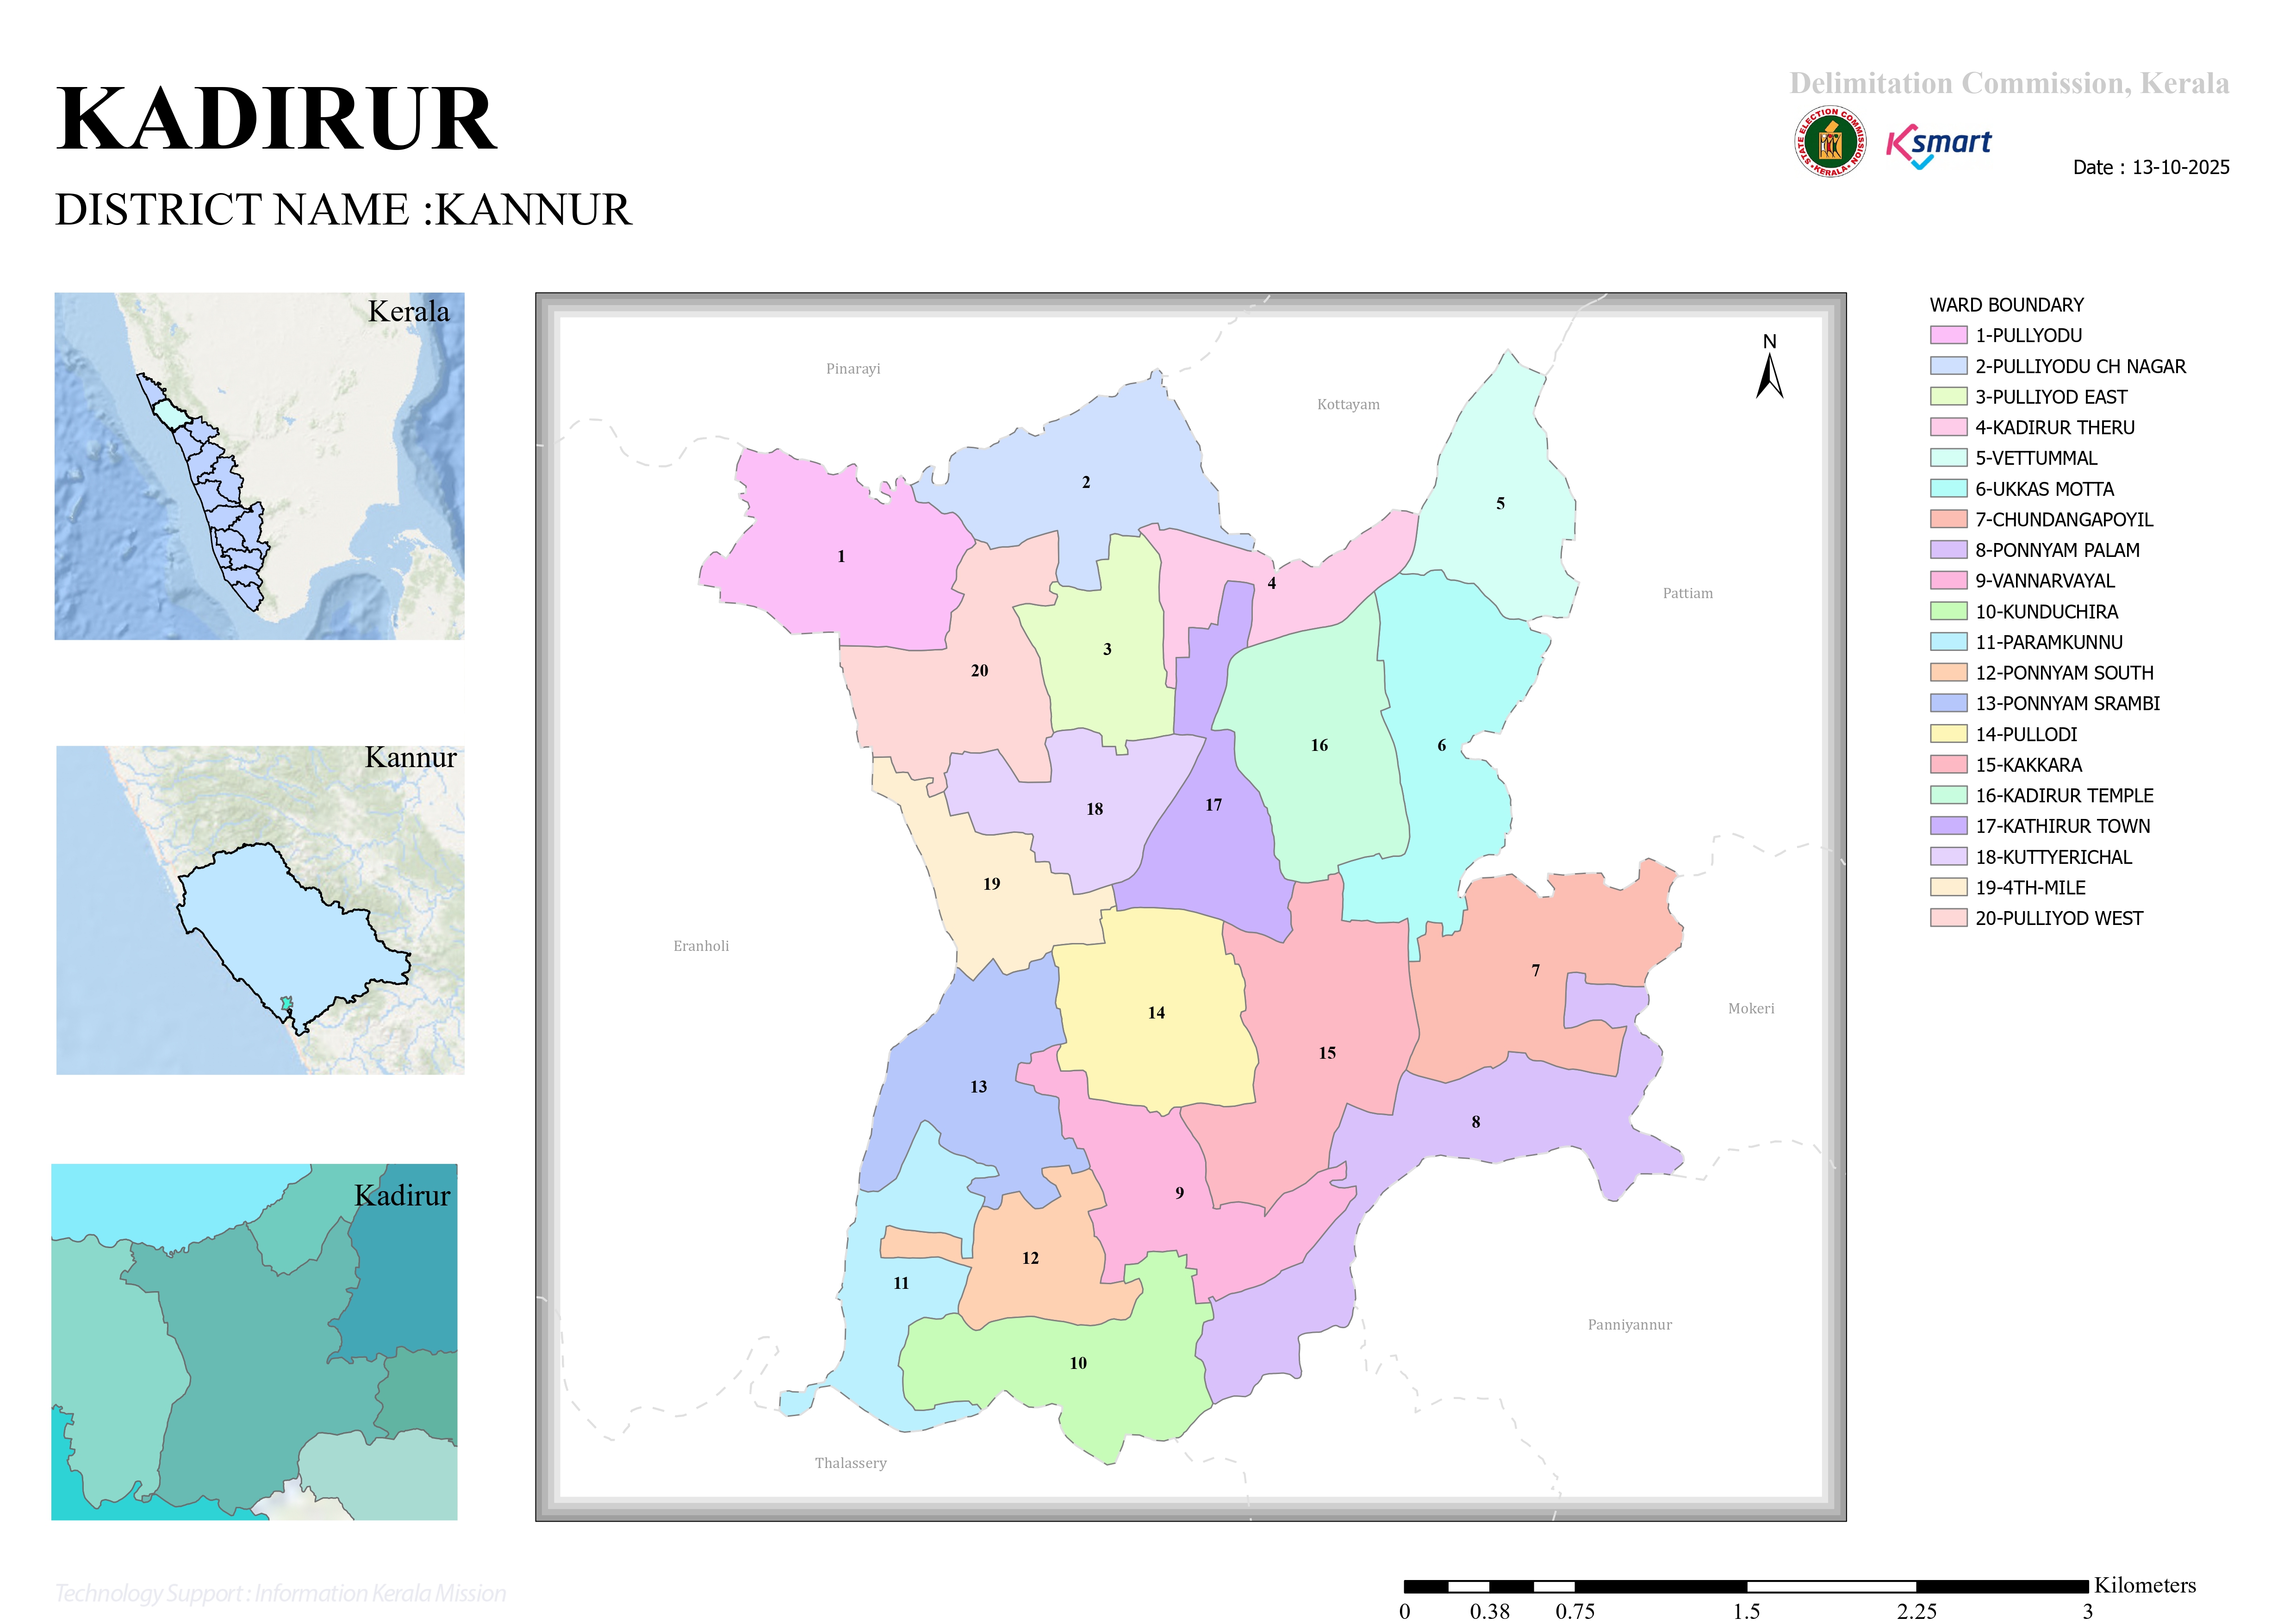Click the DISTRICT NAME :KANNUR subtitle

coord(343,210)
